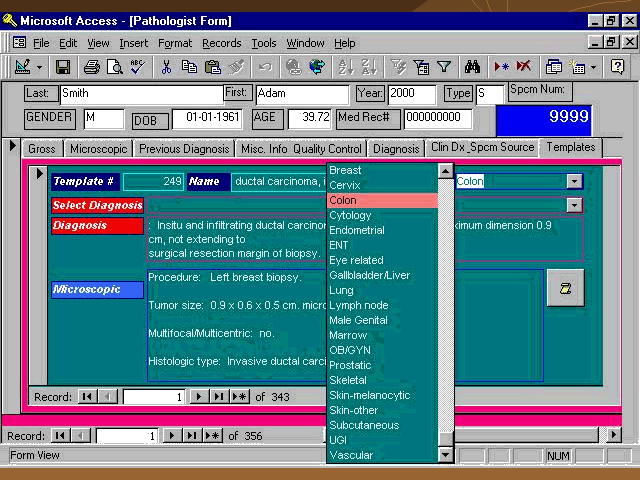Jump to last record of 356
This screenshot has width=640, height=480.
191,436
